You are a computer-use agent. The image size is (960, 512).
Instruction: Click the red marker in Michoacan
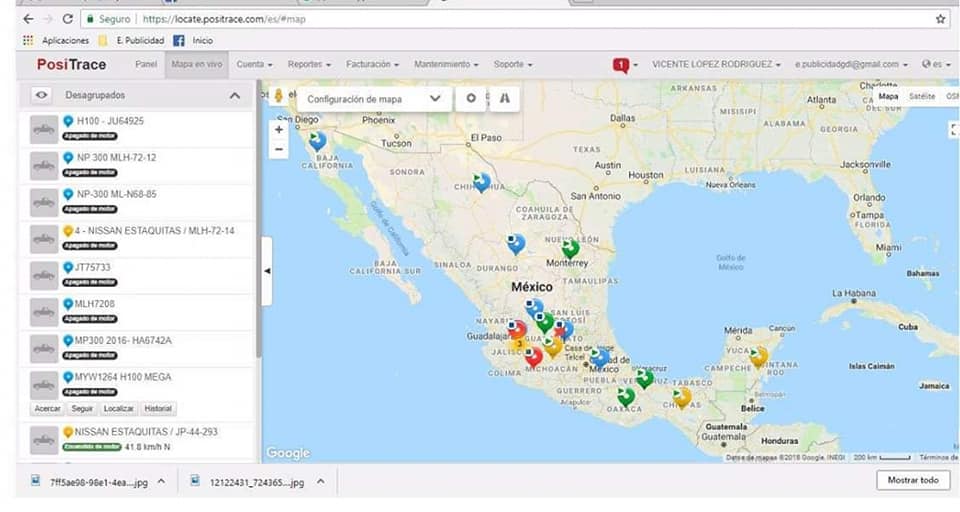[x=533, y=357]
